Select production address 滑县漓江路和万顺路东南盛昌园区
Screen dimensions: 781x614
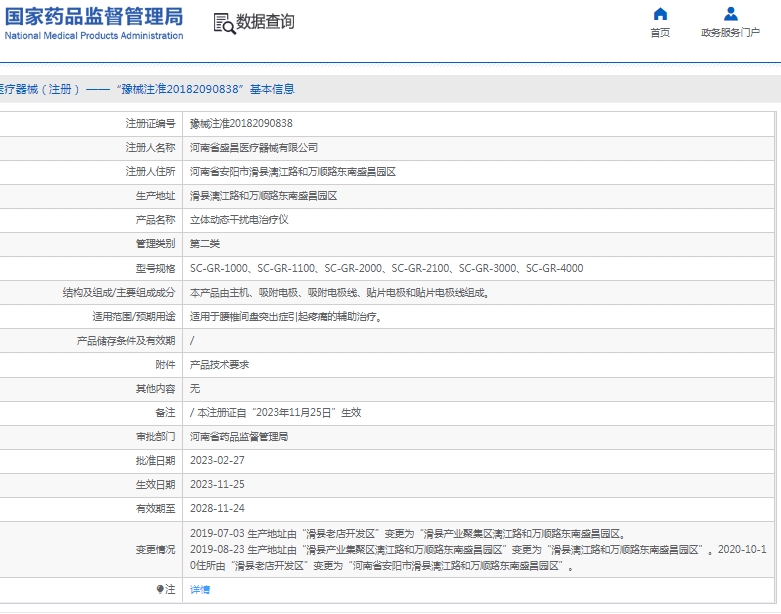(263, 196)
